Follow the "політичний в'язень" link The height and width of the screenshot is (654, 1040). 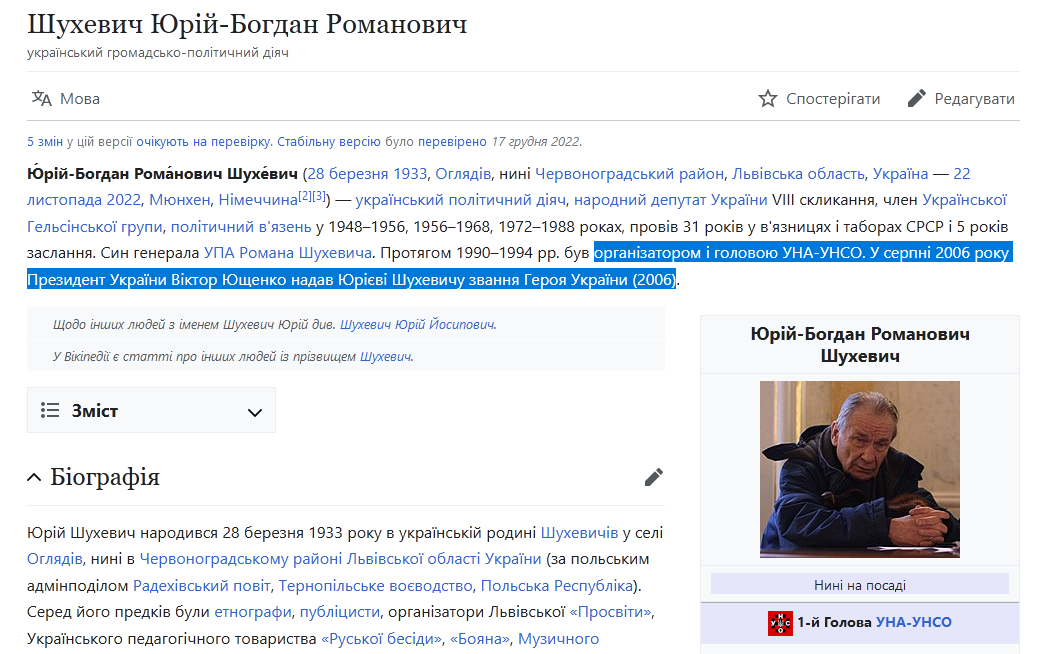tap(241, 227)
